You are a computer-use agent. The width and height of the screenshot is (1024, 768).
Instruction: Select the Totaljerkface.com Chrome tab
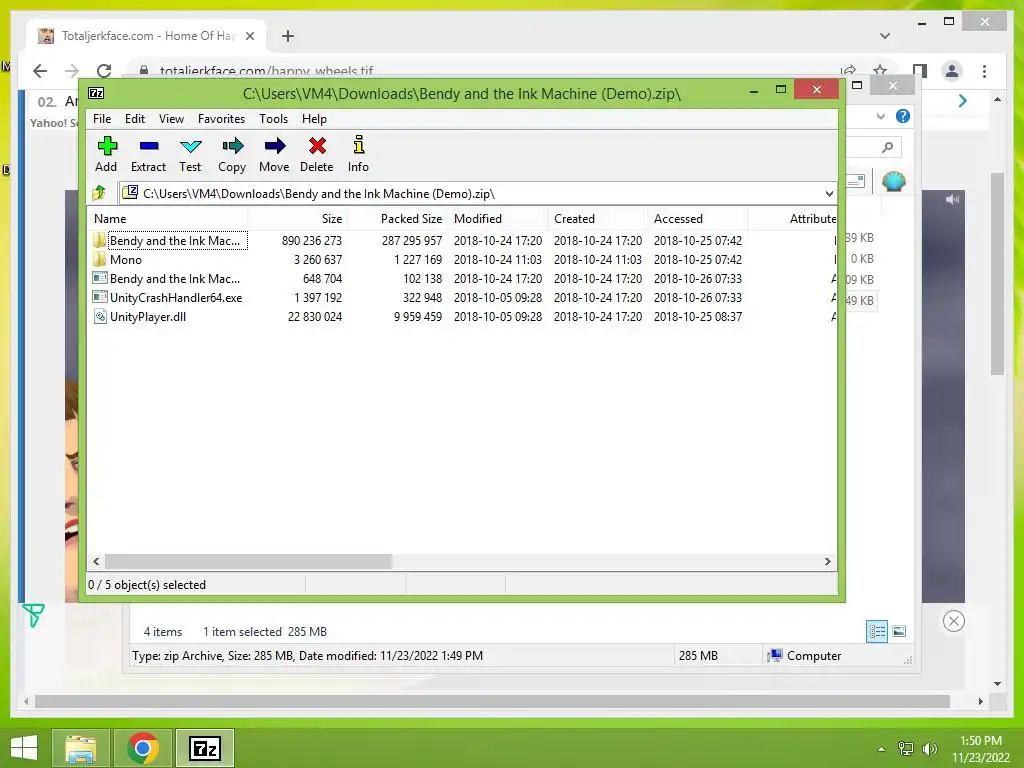[146, 36]
